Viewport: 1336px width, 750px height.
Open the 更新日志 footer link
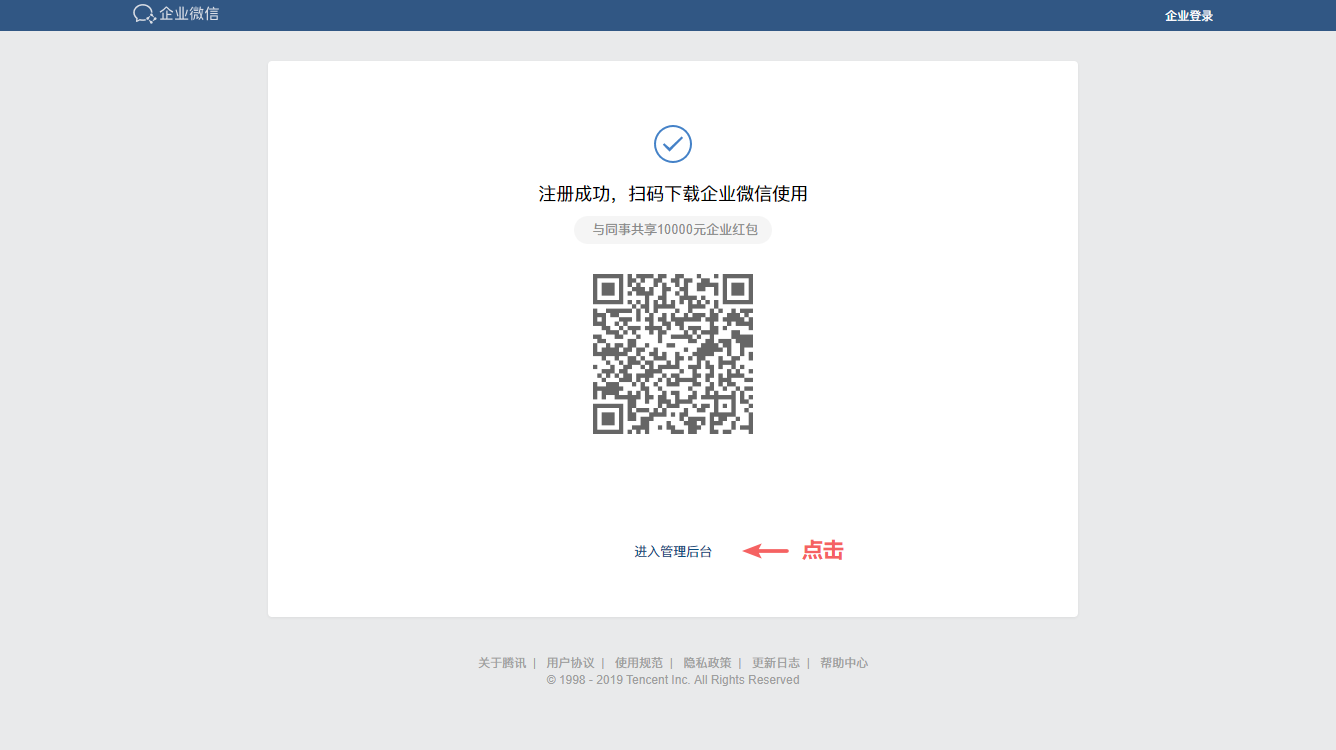coord(776,663)
